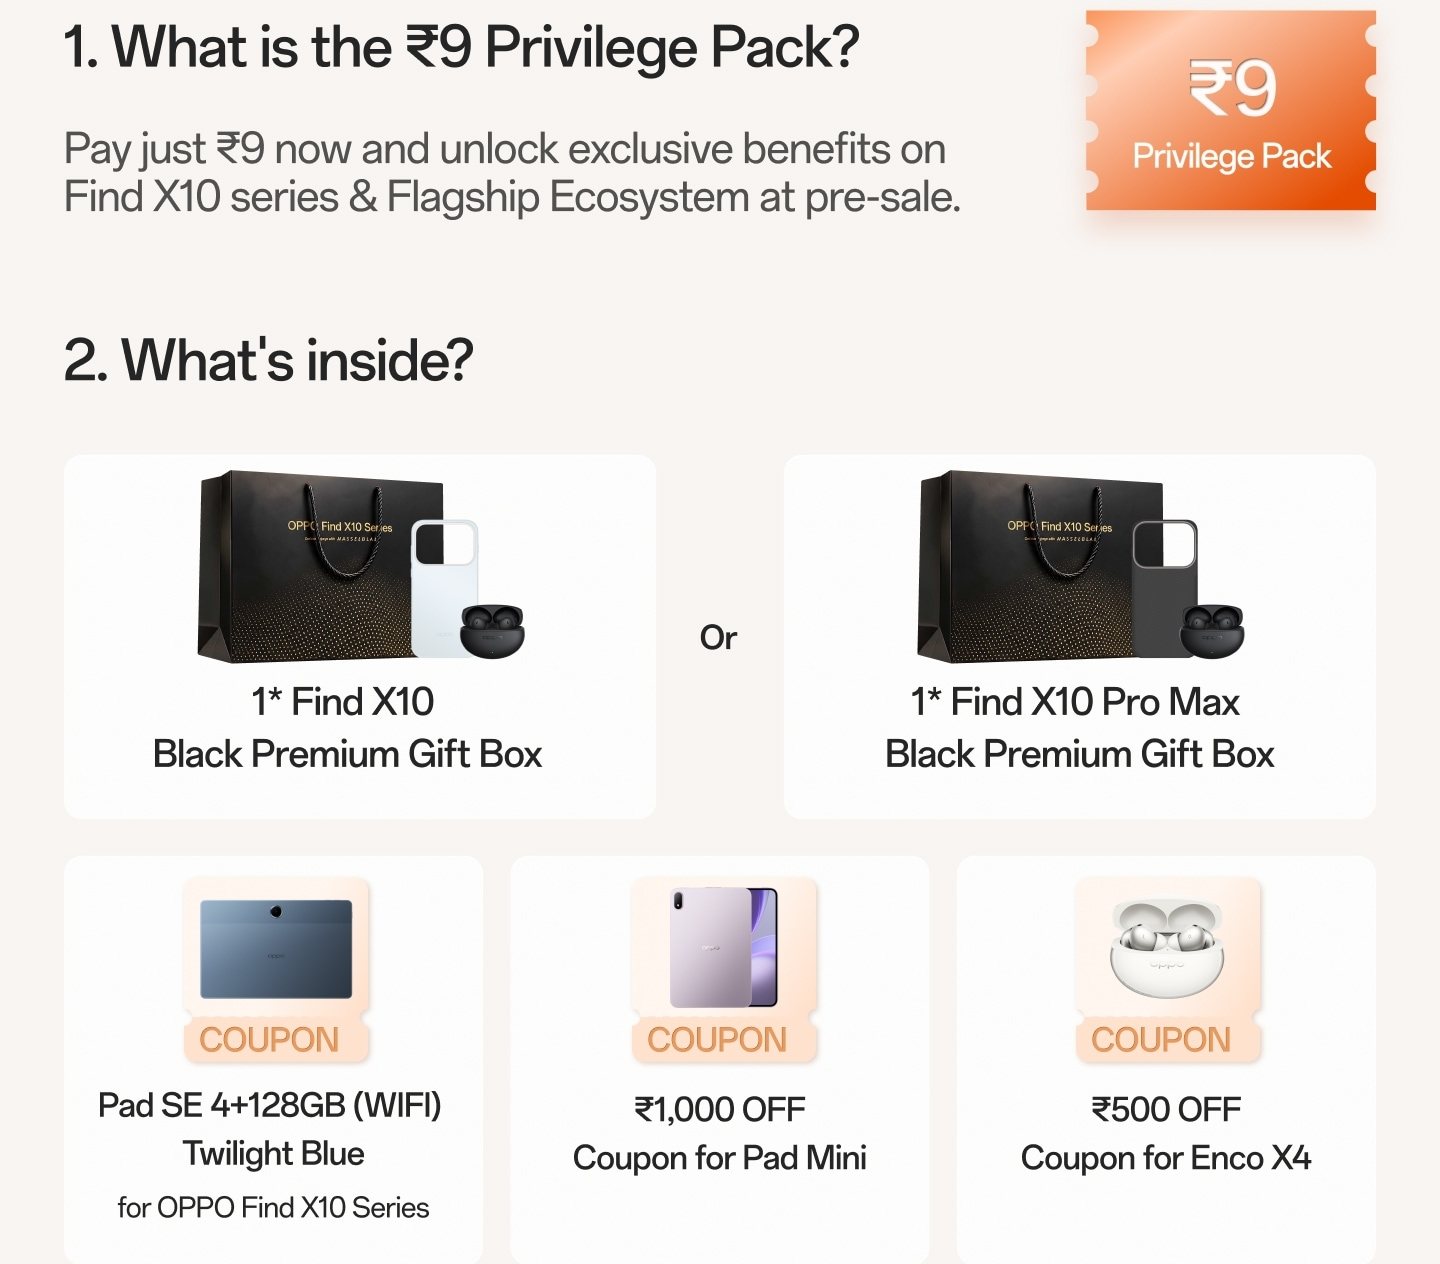This screenshot has height=1264, width=1440.
Task: Click the 'What's inside?' heading
Action: pos(268,360)
